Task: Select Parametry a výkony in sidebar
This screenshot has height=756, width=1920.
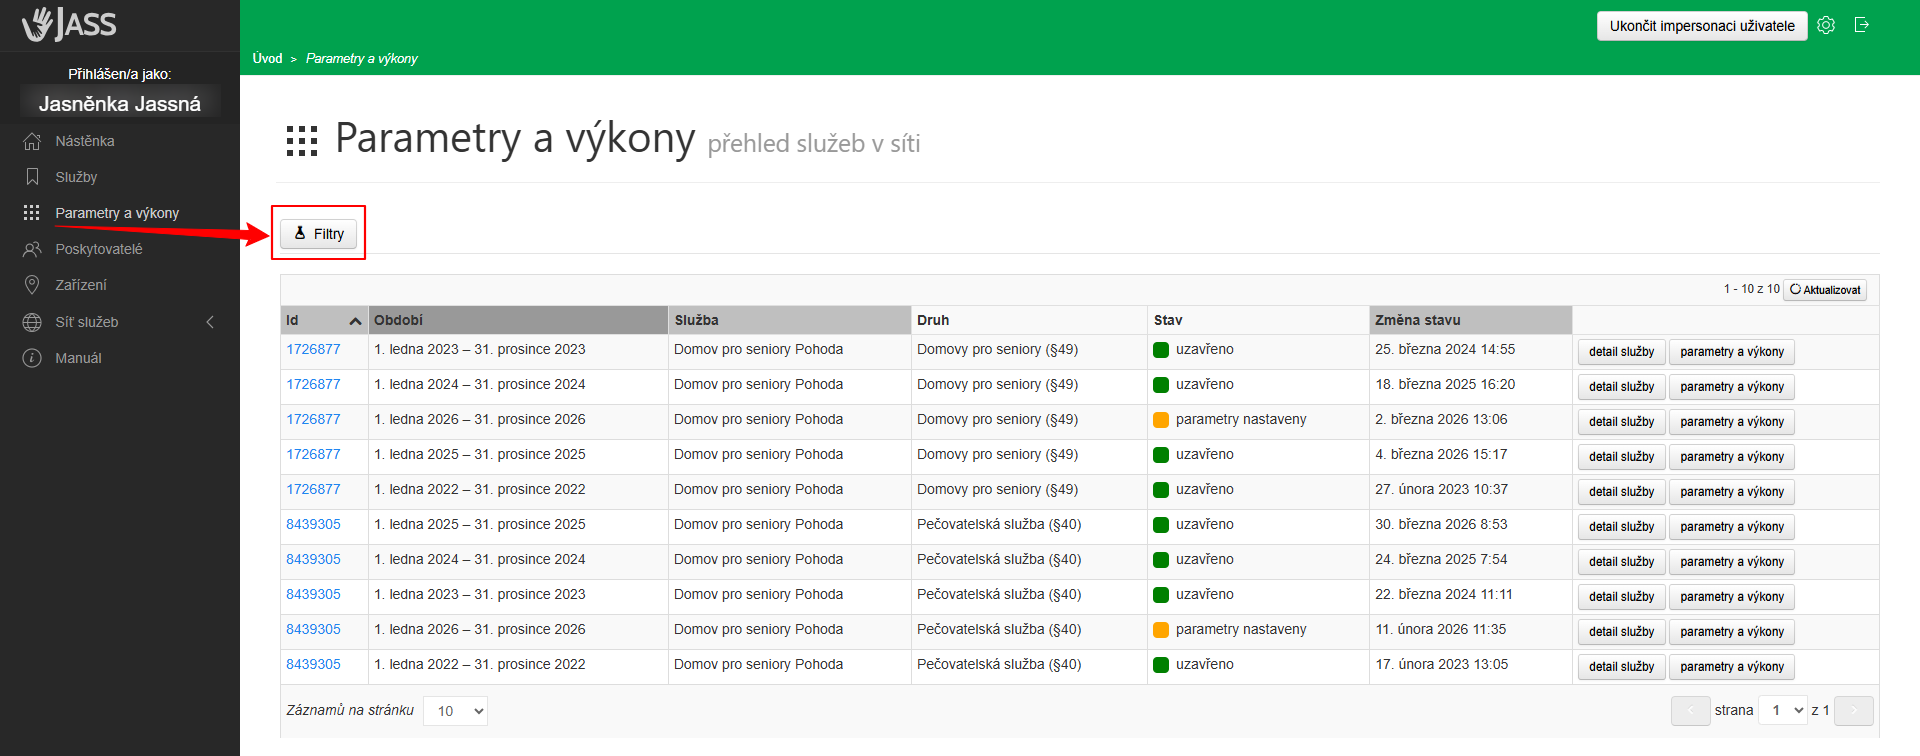Action: tap(117, 213)
